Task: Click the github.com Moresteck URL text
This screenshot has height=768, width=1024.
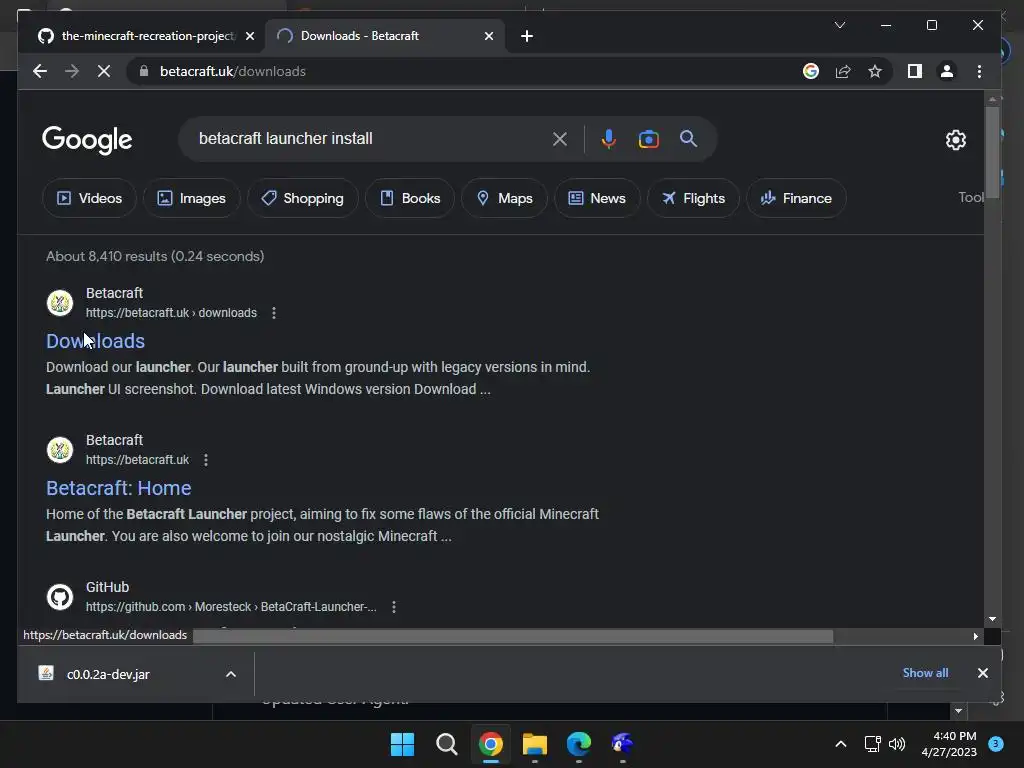Action: (x=231, y=607)
